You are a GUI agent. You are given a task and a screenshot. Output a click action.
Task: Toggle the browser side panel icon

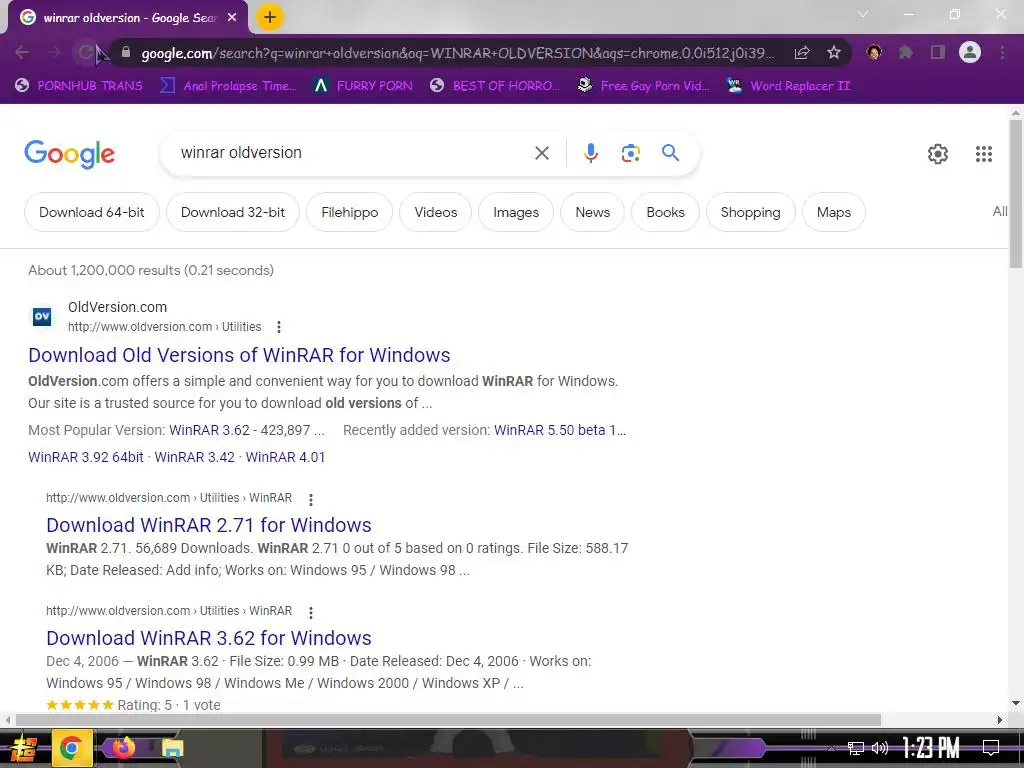(938, 52)
